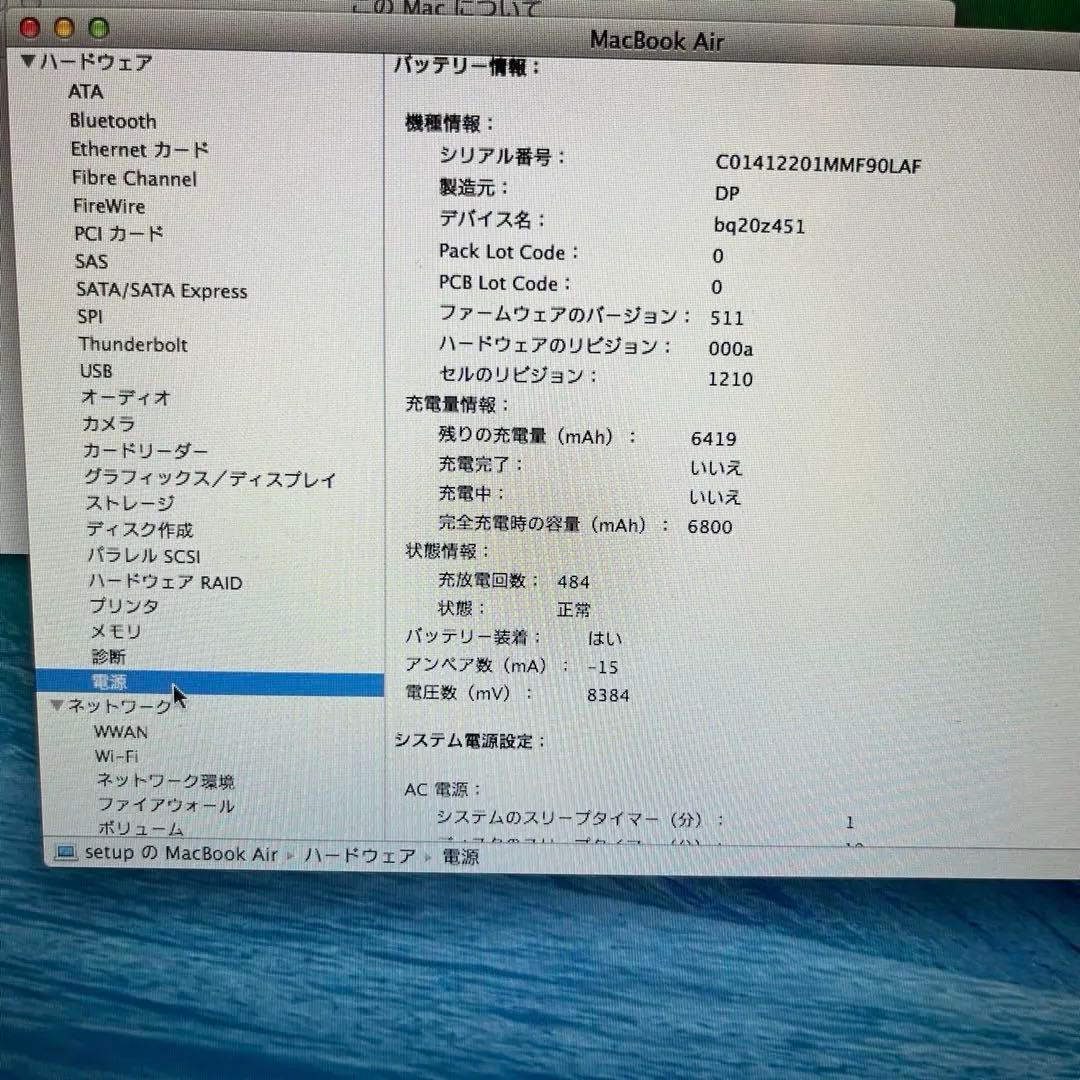Open the SATA/SATA Express section
Screen dimensions: 1080x1080
coord(162,290)
